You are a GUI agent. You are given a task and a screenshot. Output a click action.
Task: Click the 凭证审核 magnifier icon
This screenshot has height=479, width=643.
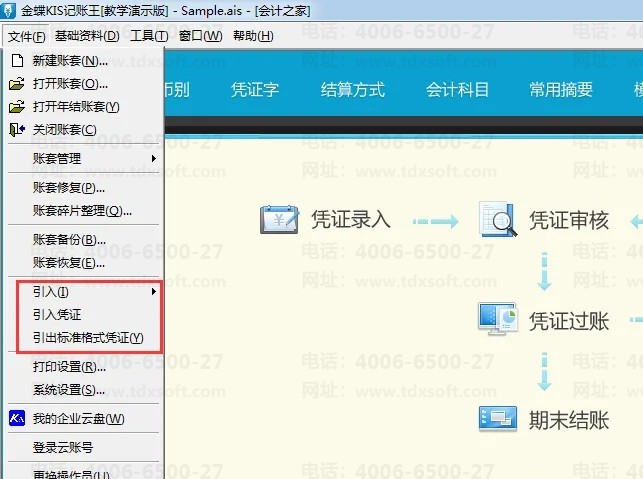(x=497, y=219)
